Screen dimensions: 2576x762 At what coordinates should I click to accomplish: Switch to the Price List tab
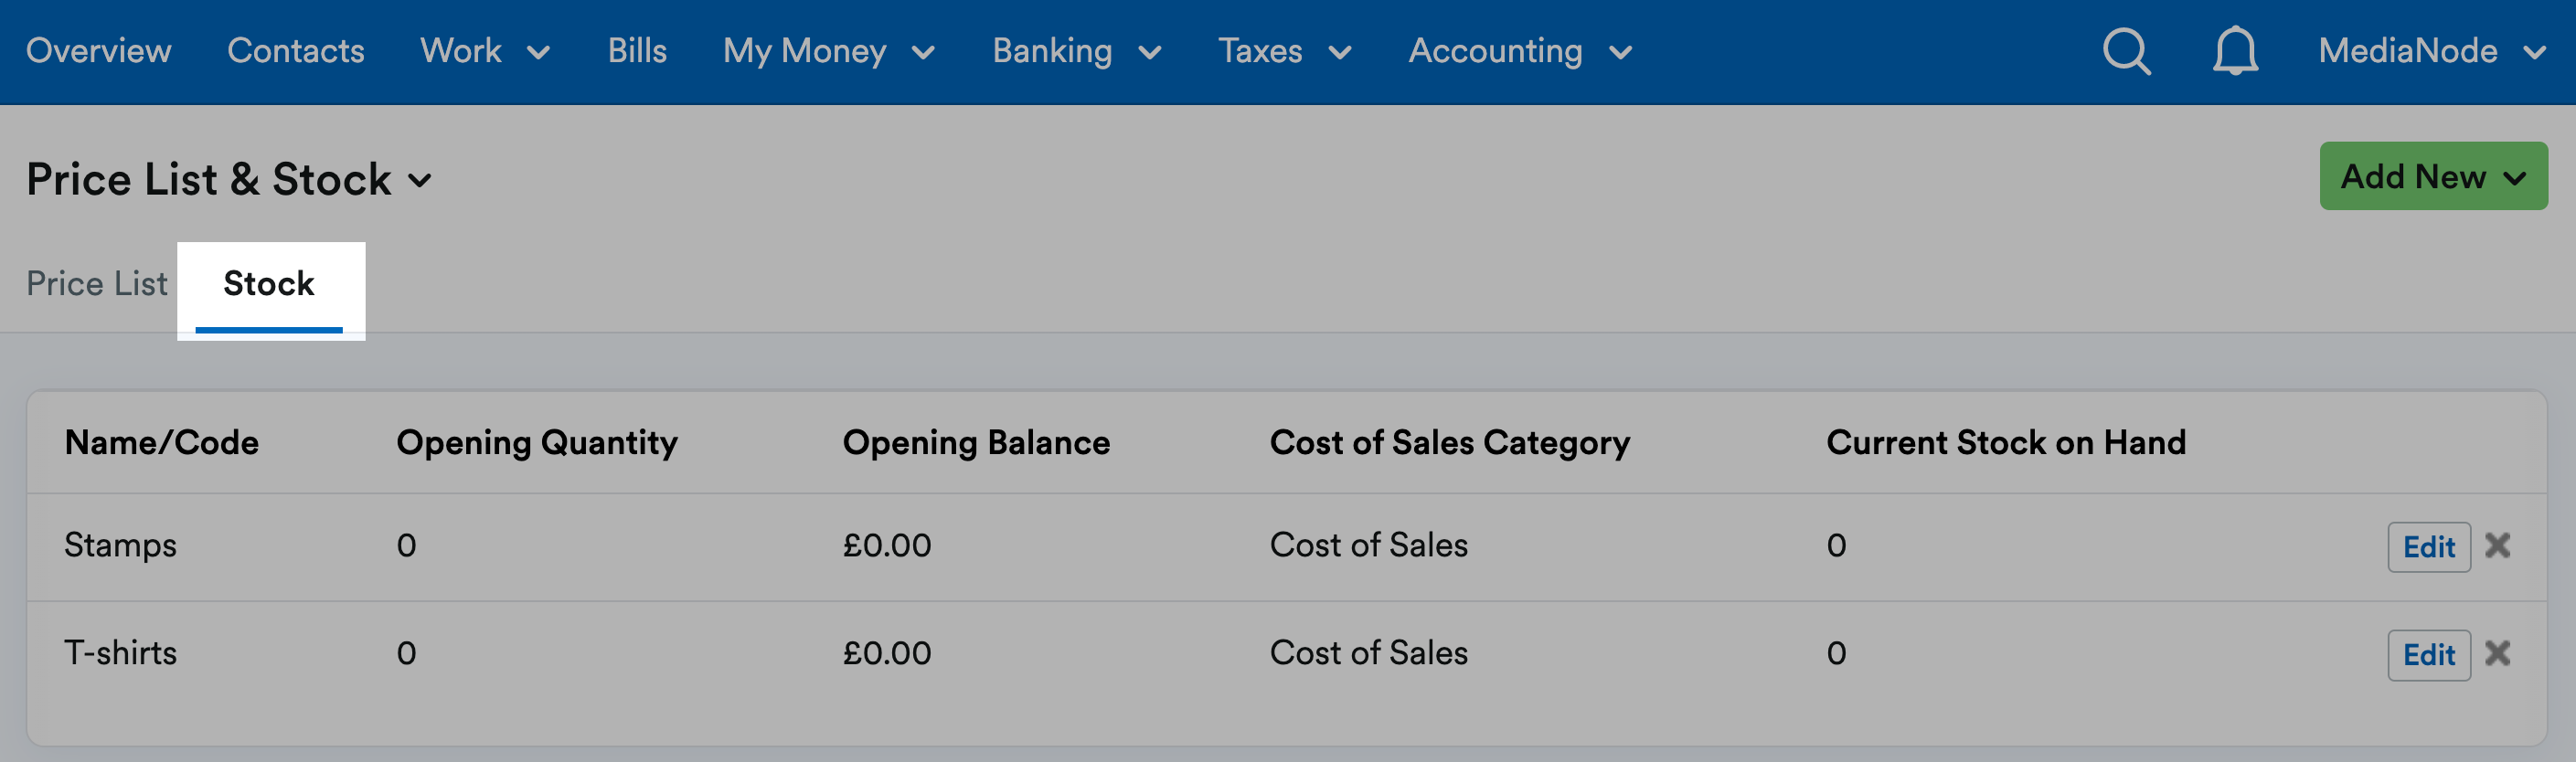pyautogui.click(x=97, y=284)
